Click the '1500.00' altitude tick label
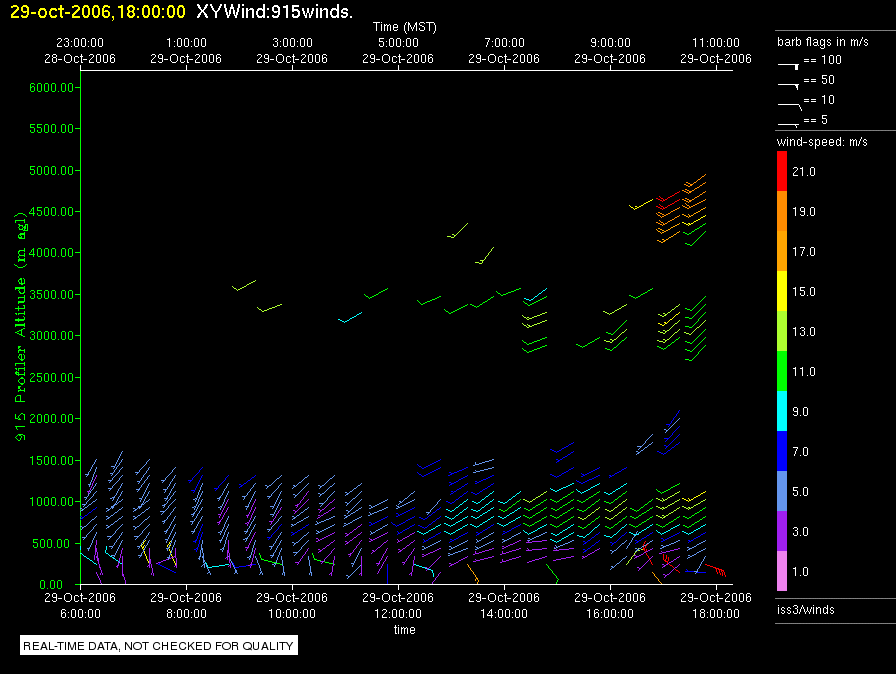896x674 pixels. coord(51,460)
